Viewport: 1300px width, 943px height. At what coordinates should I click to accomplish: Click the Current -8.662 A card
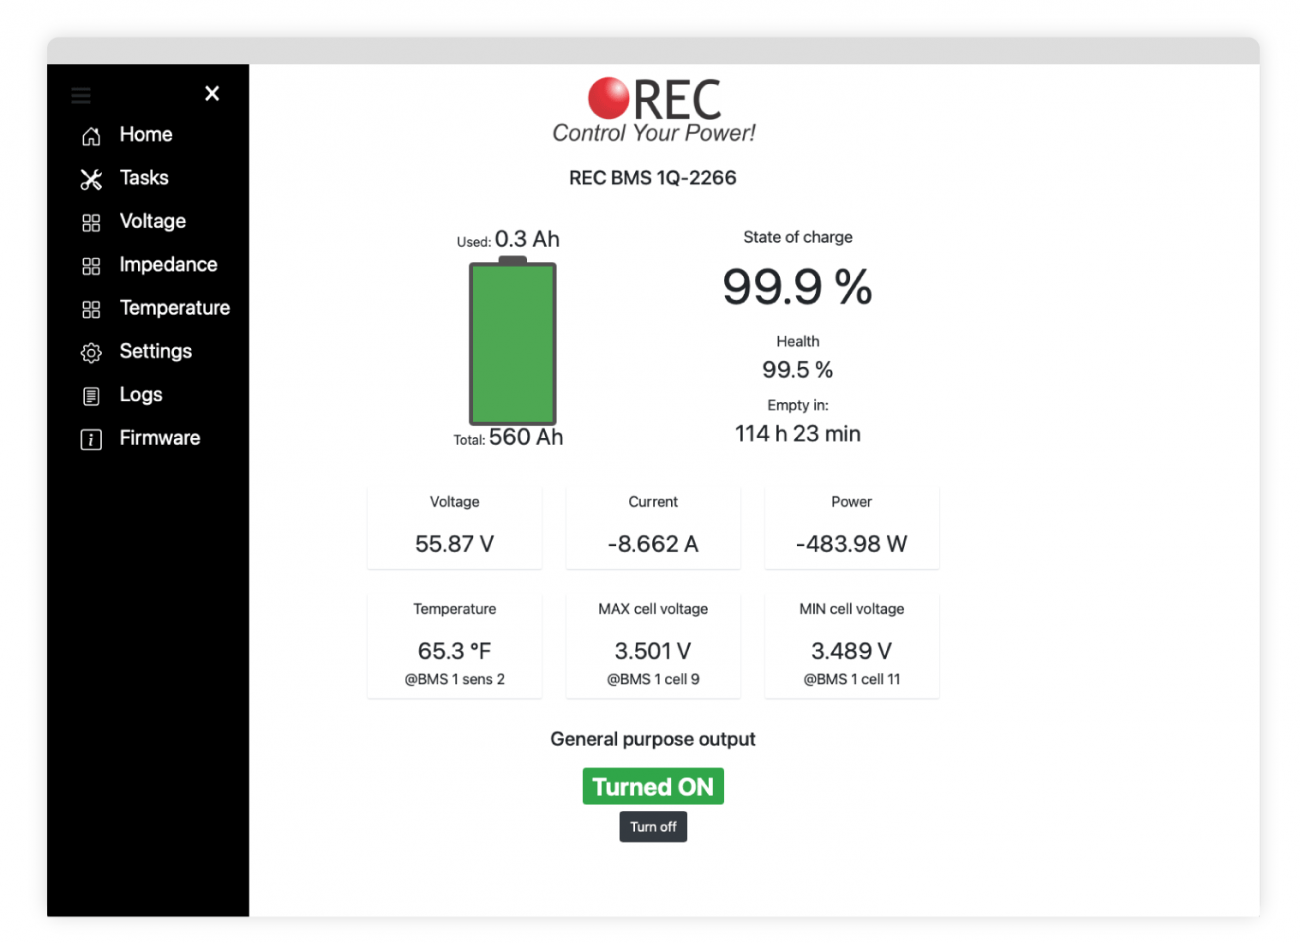click(653, 528)
